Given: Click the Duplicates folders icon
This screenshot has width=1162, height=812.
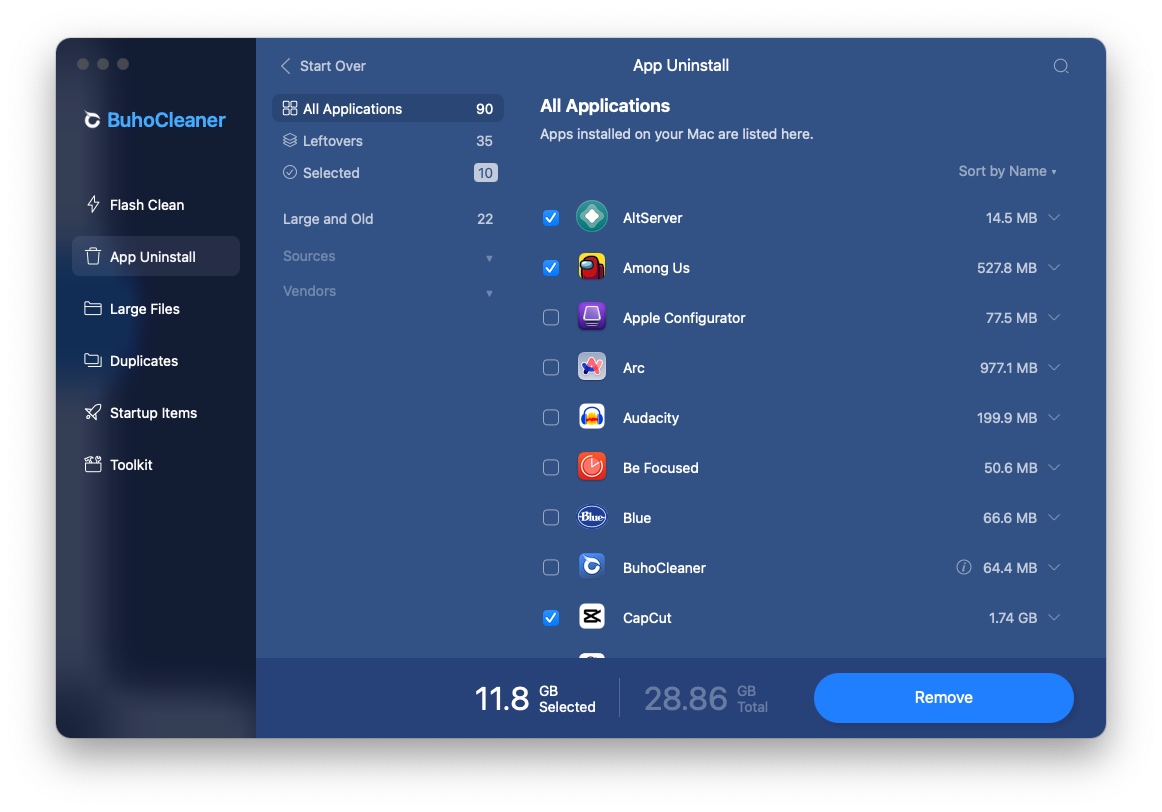Looking at the screenshot, I should [93, 360].
